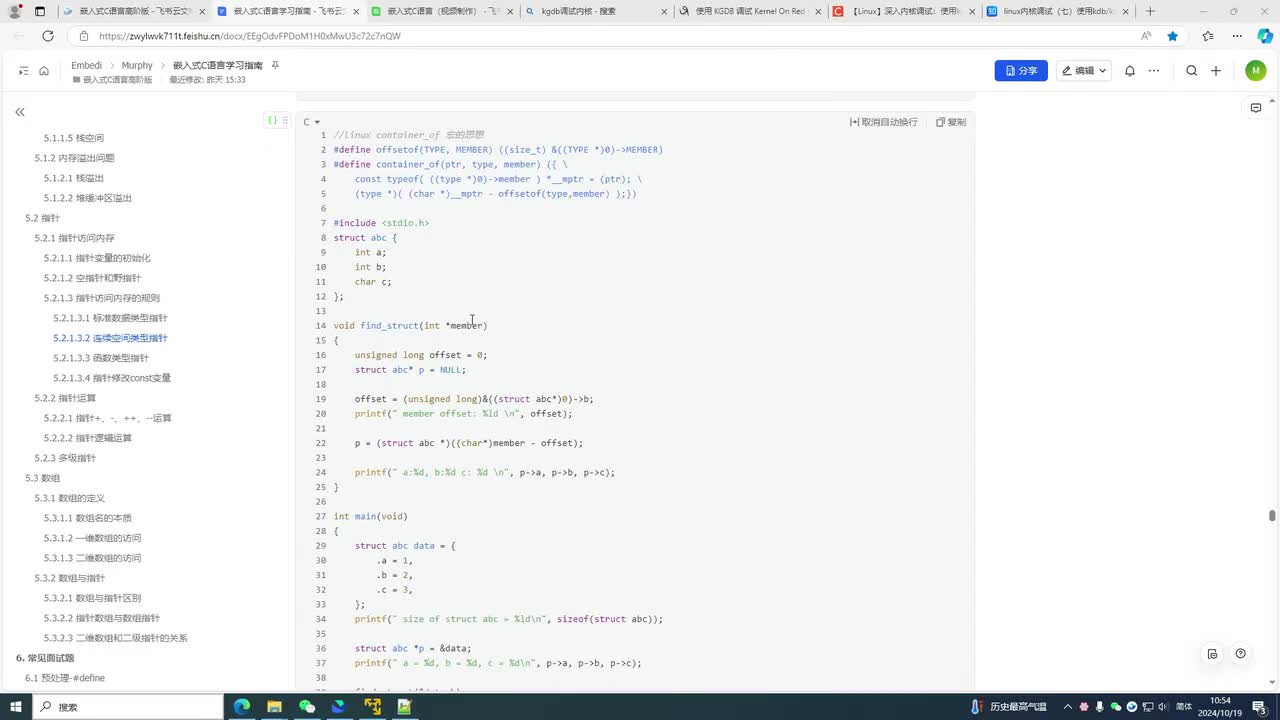Click the browser back arrow
Viewport: 1280px width, 720px height.
(x=19, y=36)
